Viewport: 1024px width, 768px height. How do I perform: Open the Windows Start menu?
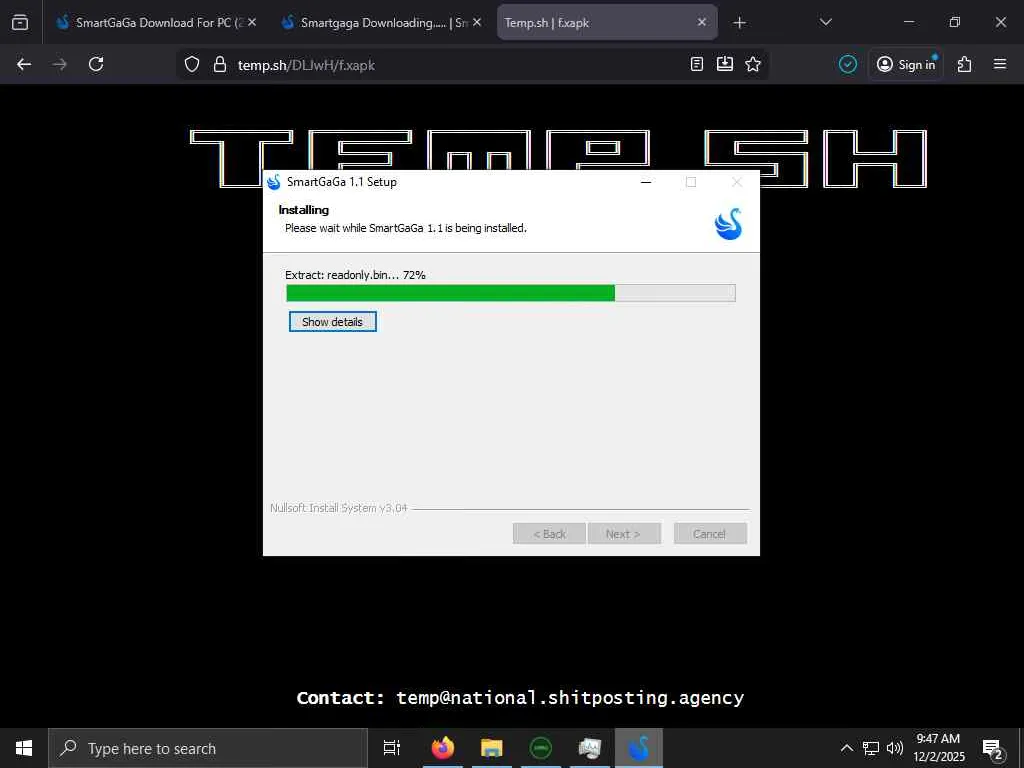(x=24, y=748)
